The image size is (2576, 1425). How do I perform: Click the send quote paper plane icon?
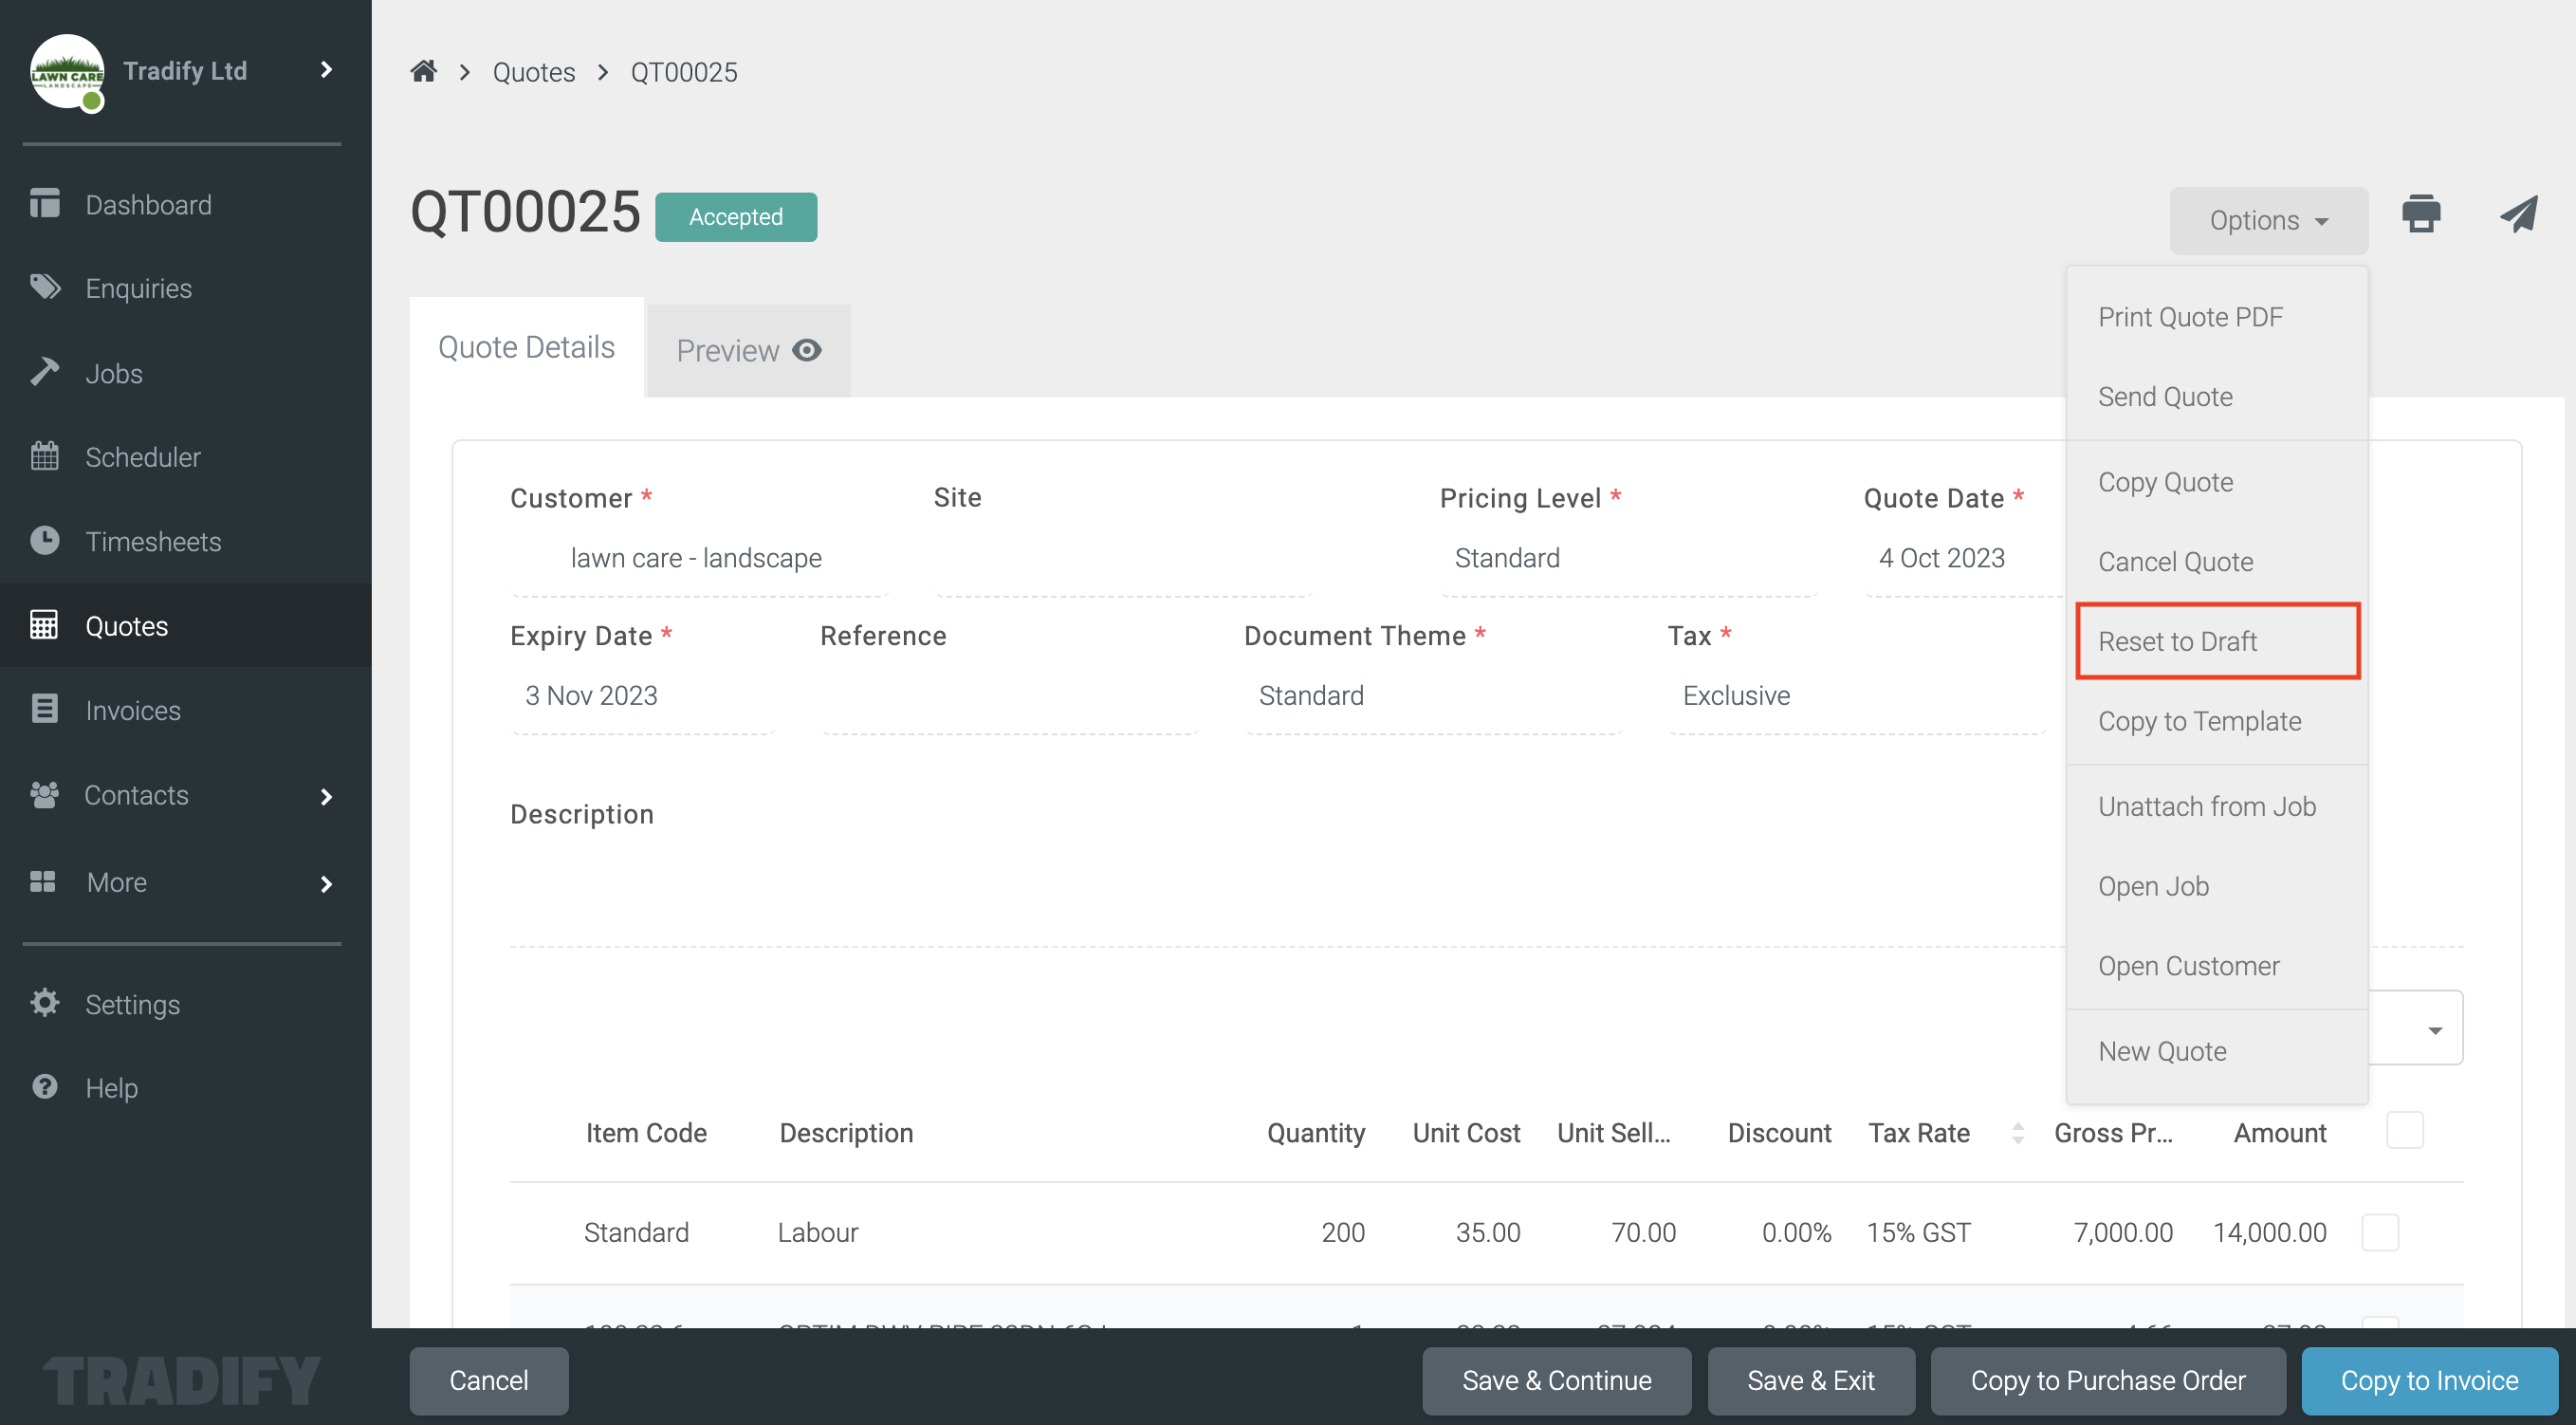click(x=2518, y=214)
